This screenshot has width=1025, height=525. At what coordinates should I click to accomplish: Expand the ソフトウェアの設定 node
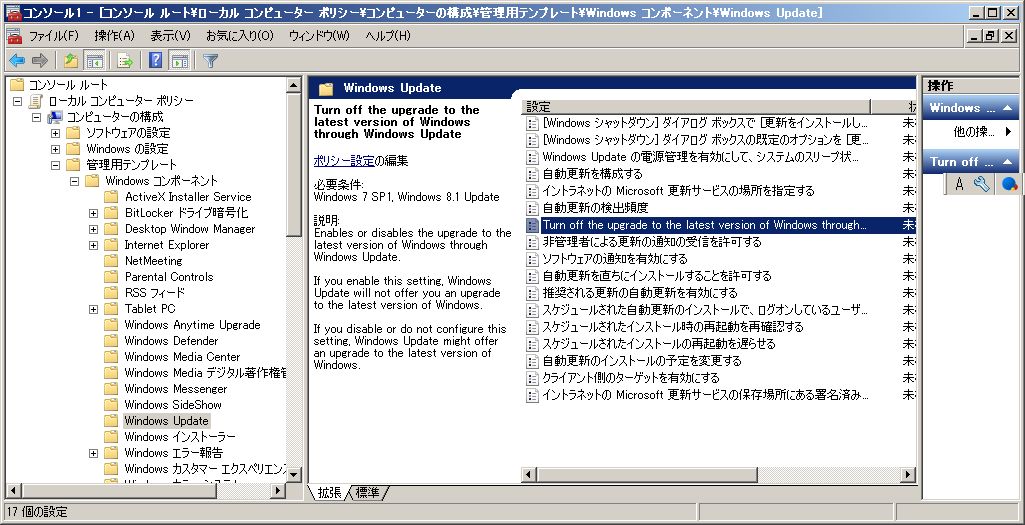pos(56,133)
